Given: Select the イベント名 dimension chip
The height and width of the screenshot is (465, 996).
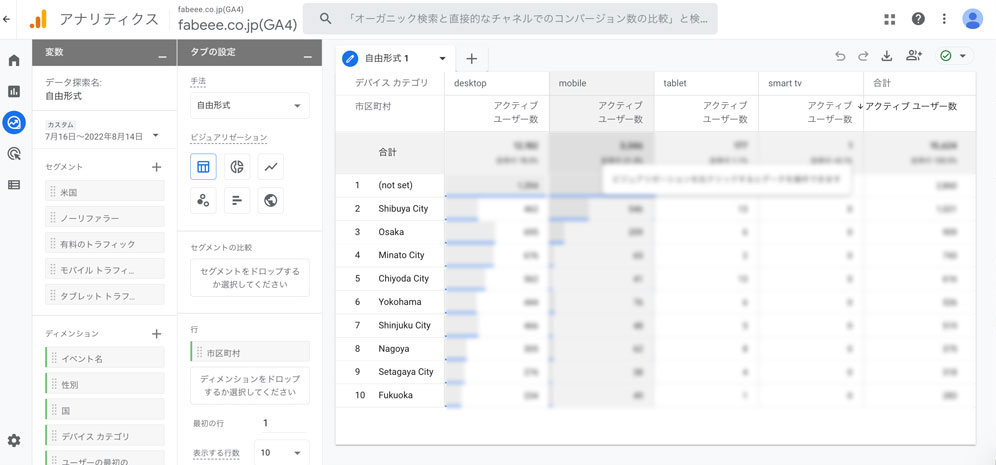Looking at the screenshot, I should tap(105, 358).
